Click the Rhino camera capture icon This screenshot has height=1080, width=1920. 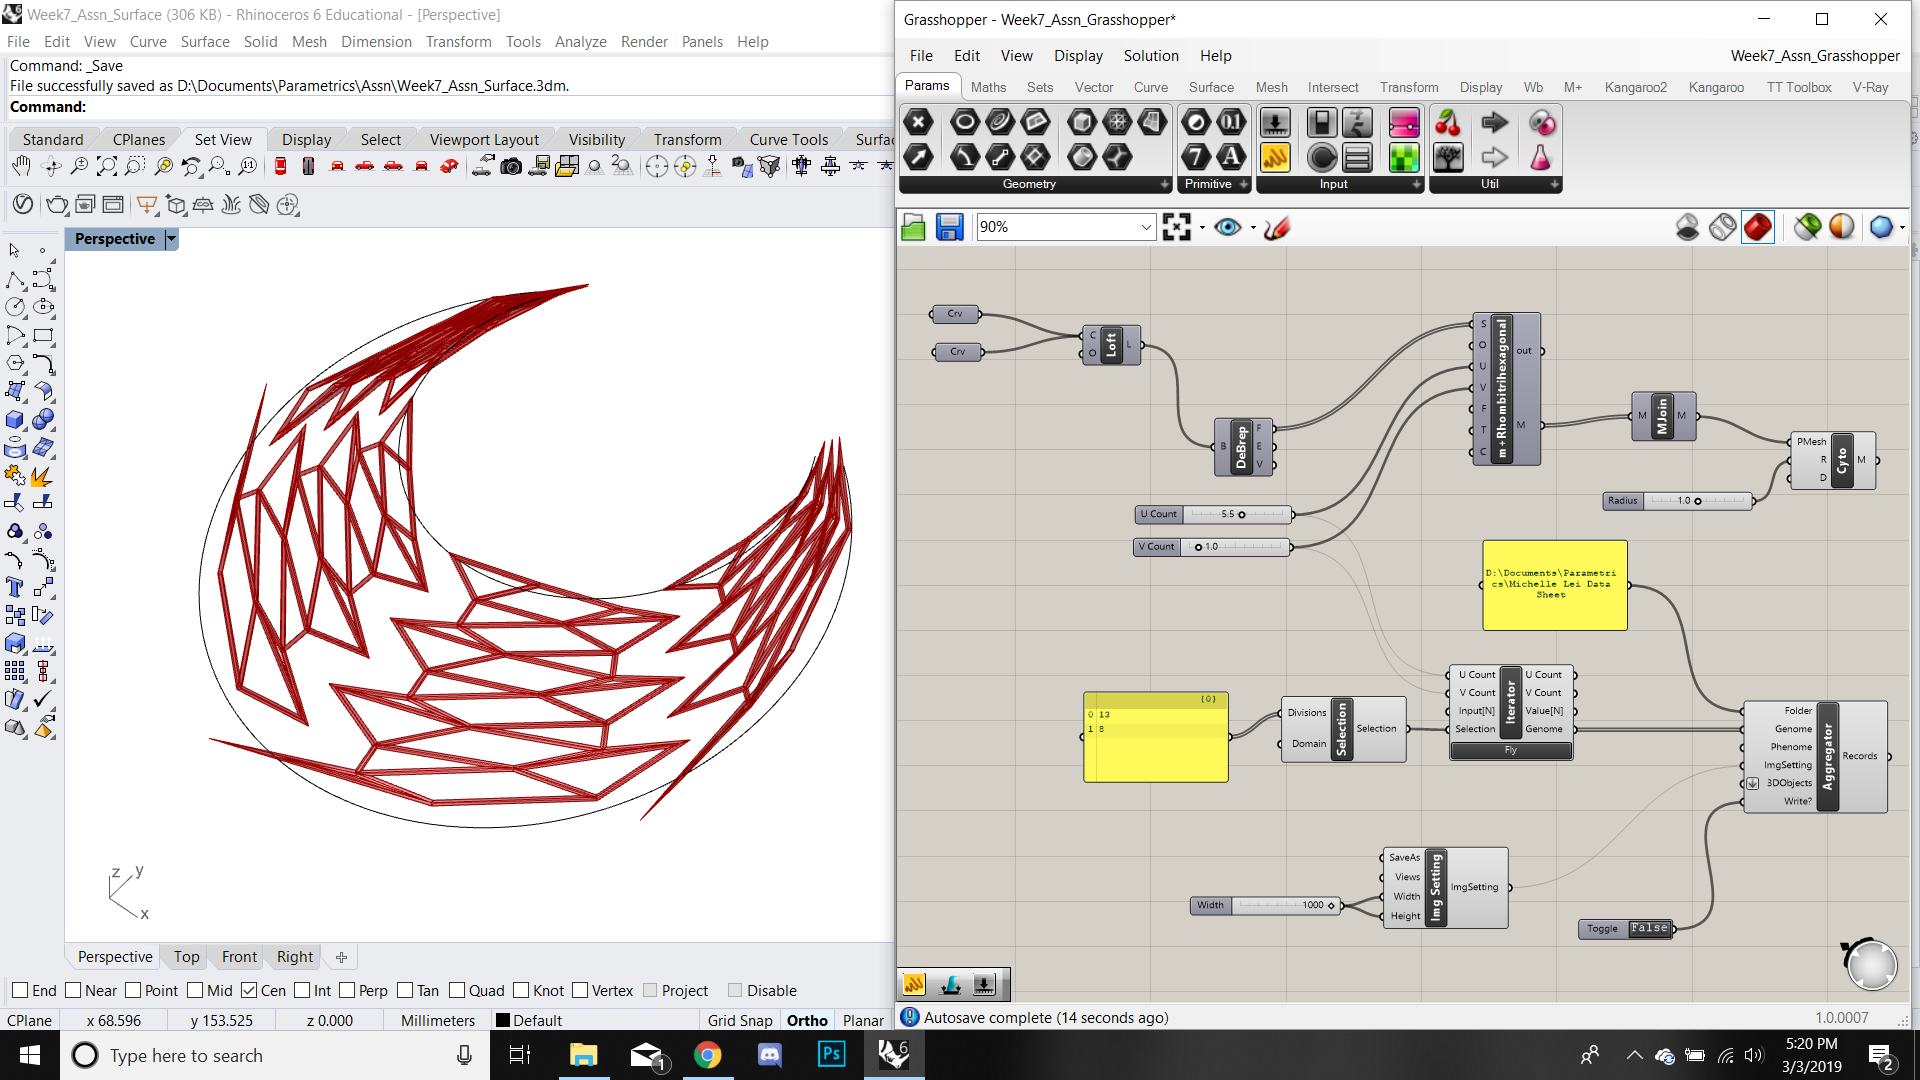point(511,166)
